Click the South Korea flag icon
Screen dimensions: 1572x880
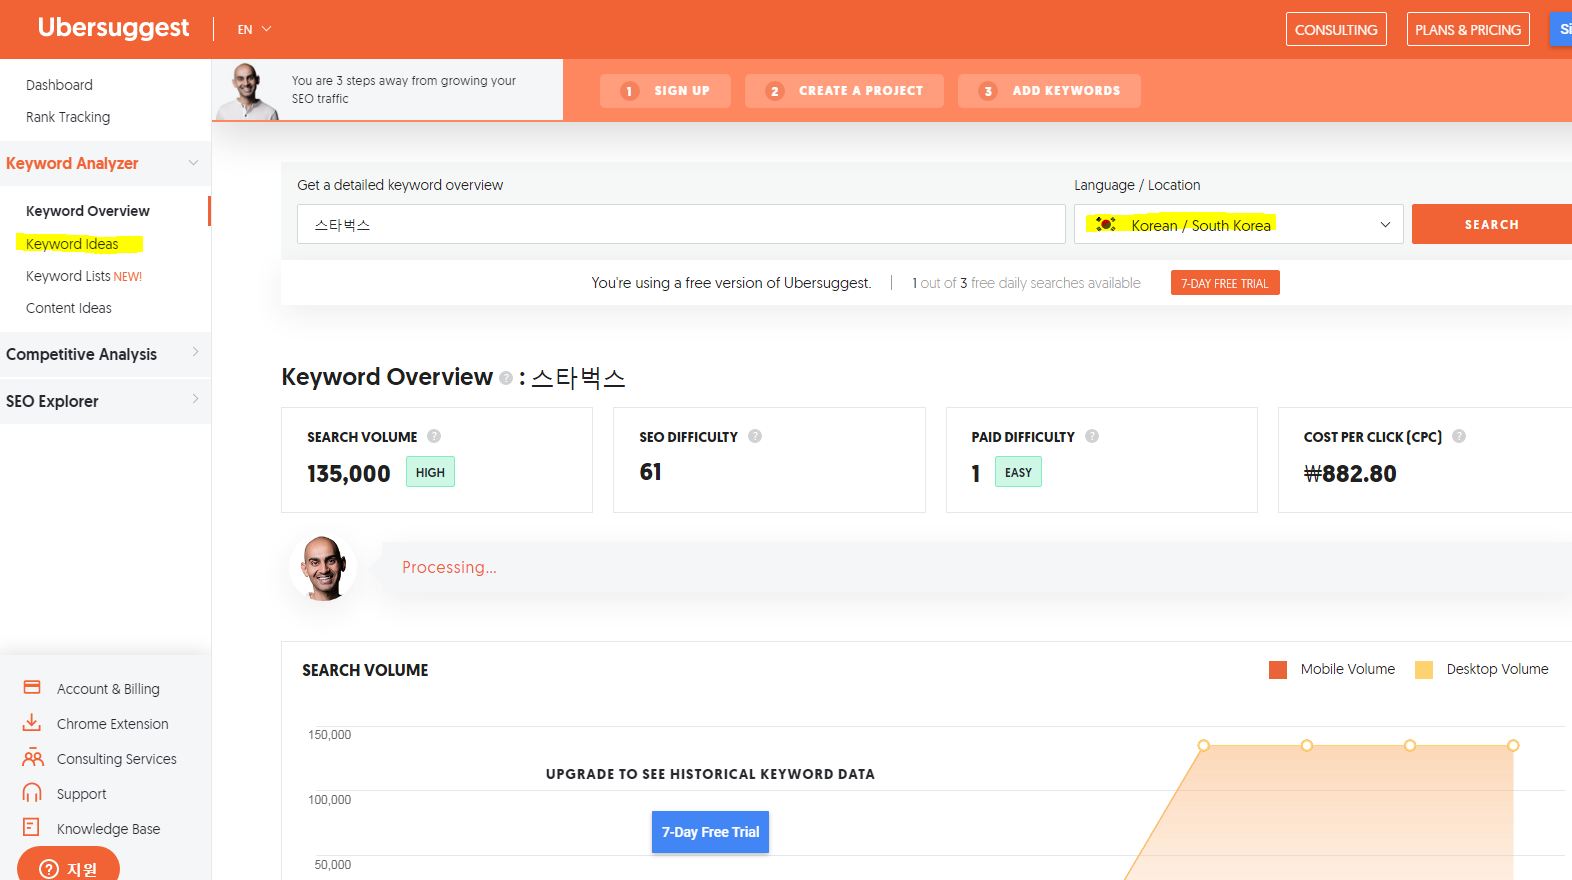click(x=1105, y=224)
